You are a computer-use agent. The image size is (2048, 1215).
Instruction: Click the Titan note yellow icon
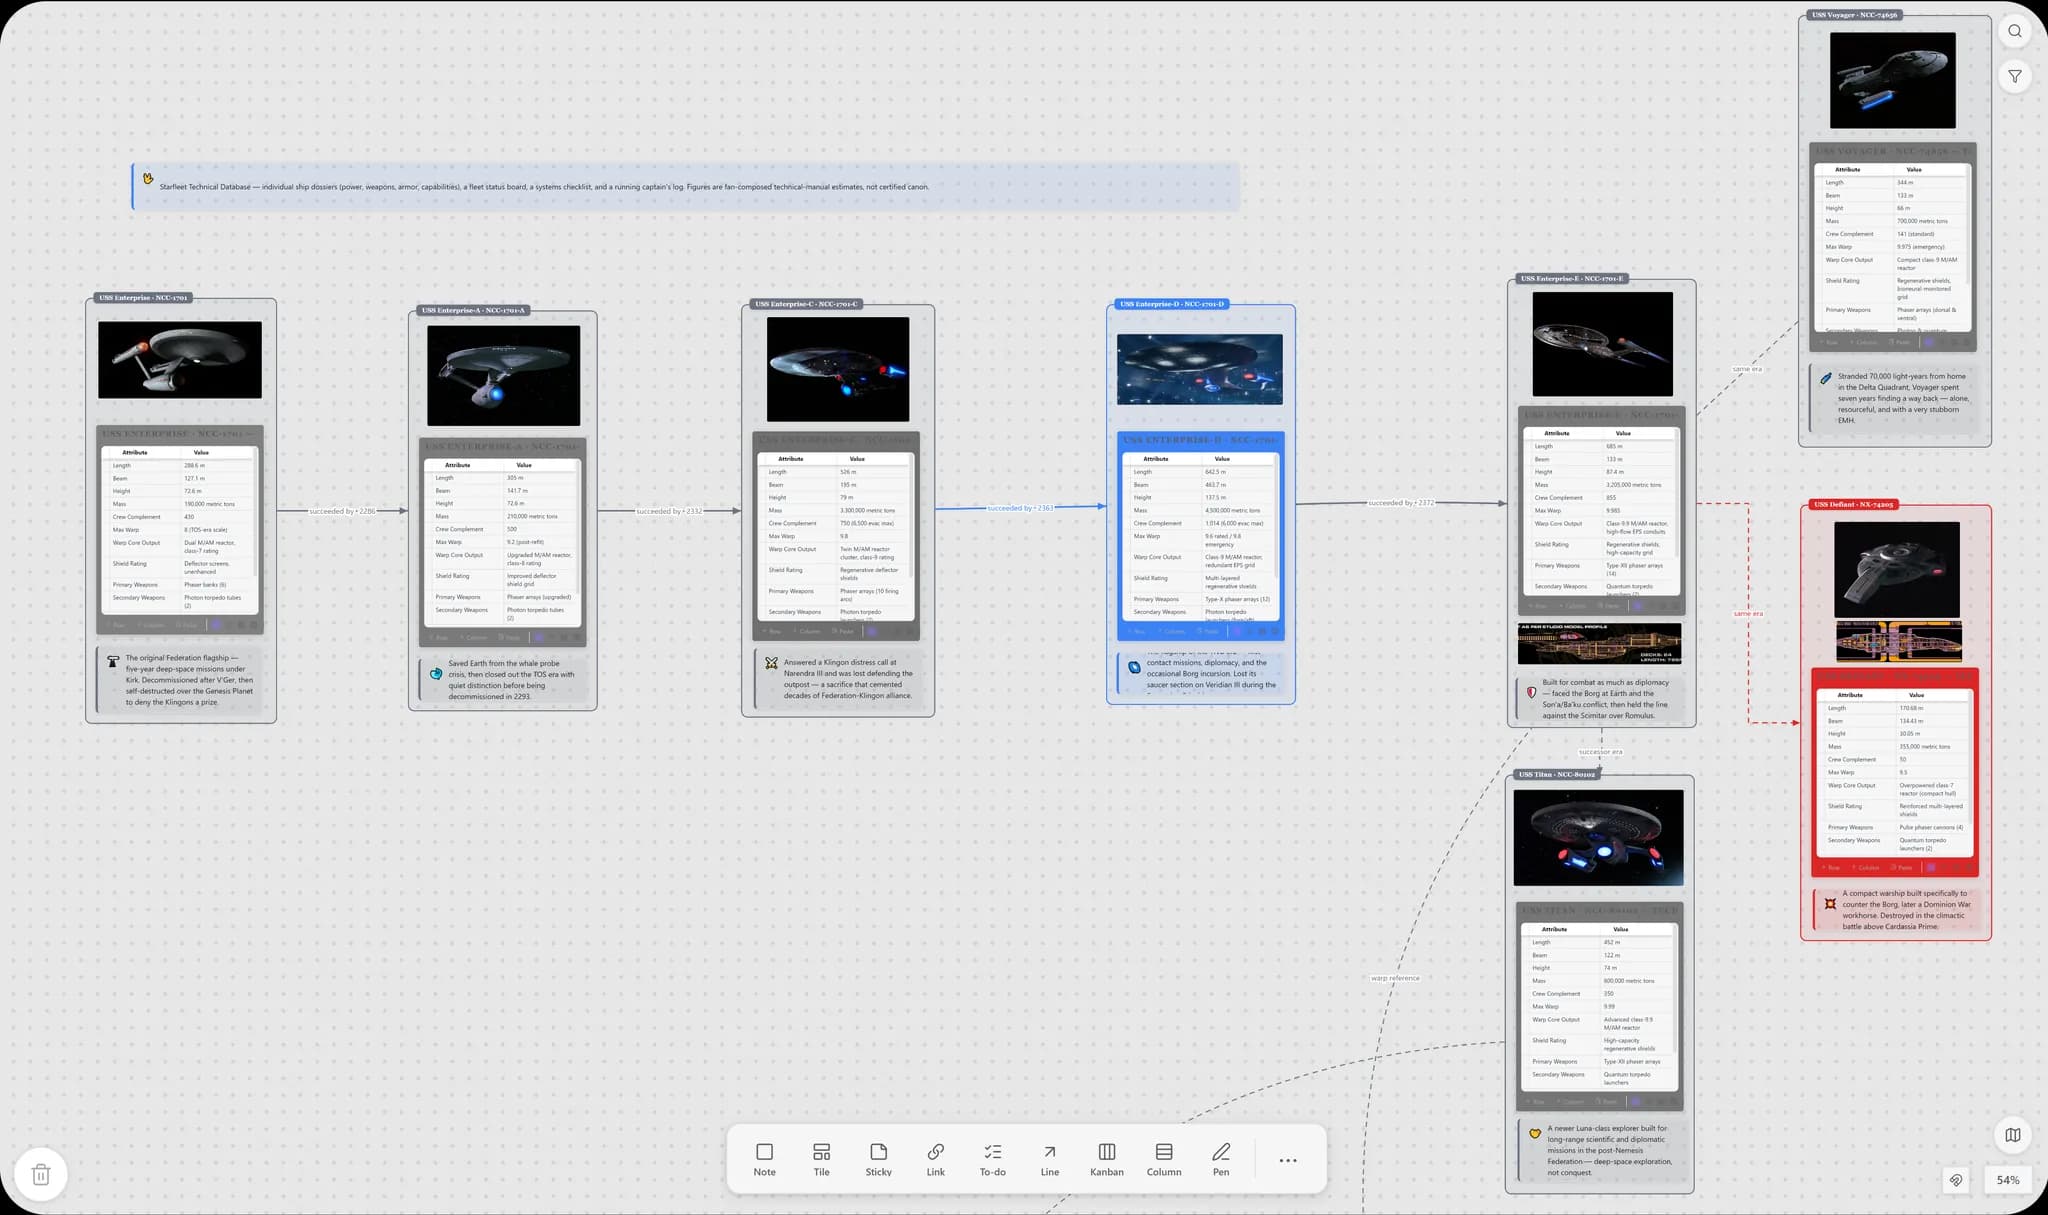[x=1534, y=1133]
